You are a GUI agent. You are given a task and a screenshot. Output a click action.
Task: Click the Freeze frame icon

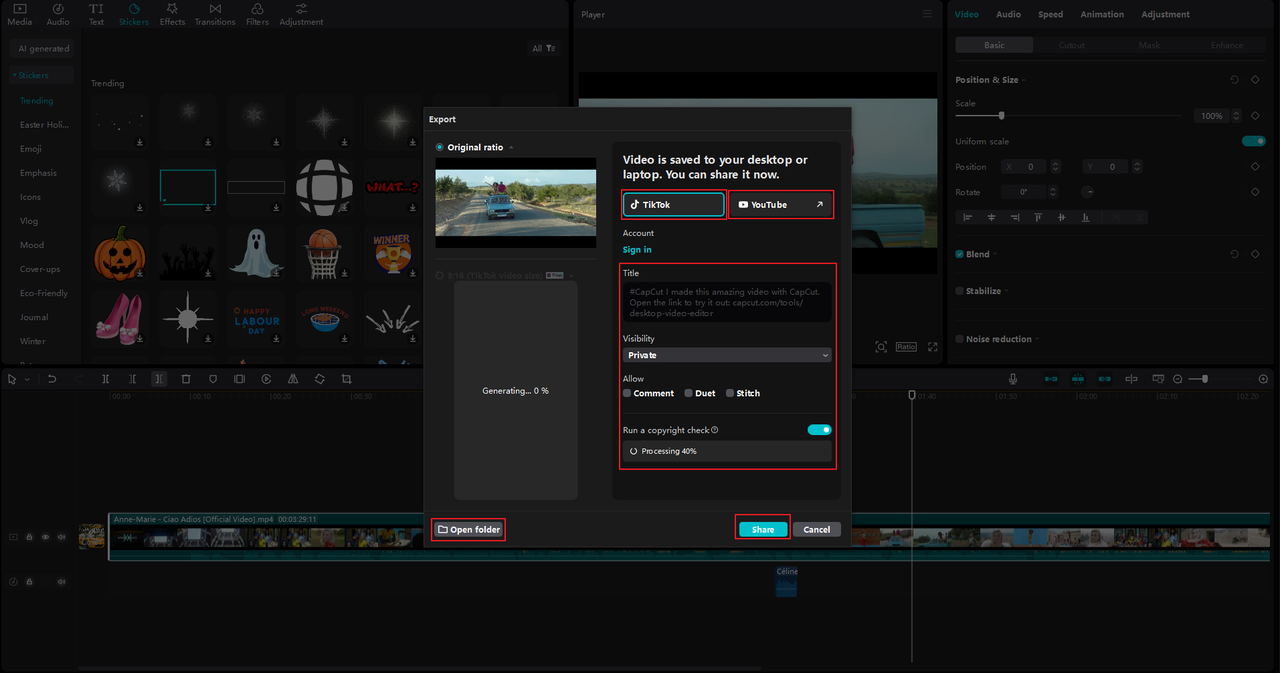click(x=239, y=379)
